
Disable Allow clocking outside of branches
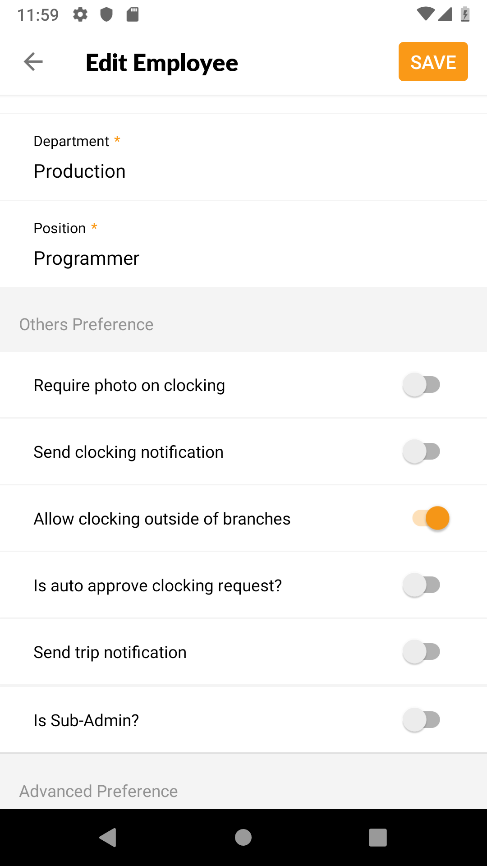tap(431, 518)
